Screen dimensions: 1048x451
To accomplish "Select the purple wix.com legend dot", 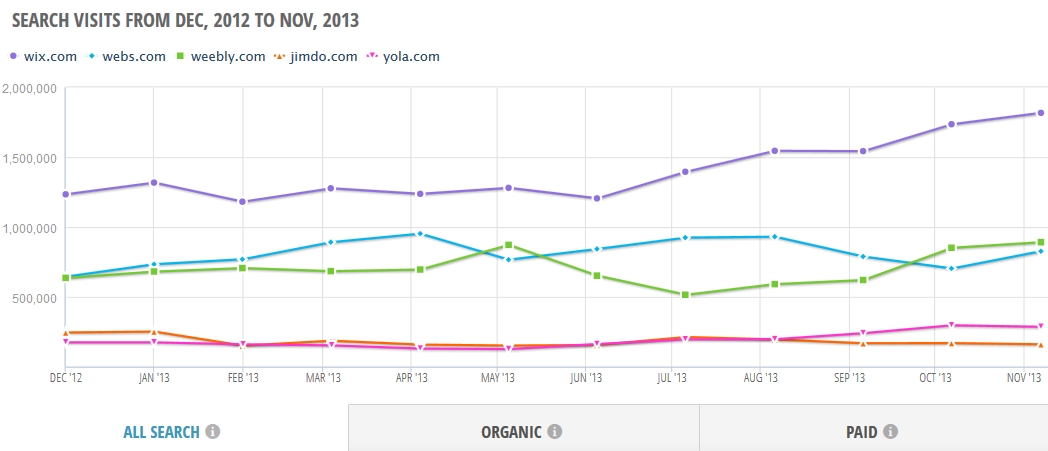I will point(13,57).
